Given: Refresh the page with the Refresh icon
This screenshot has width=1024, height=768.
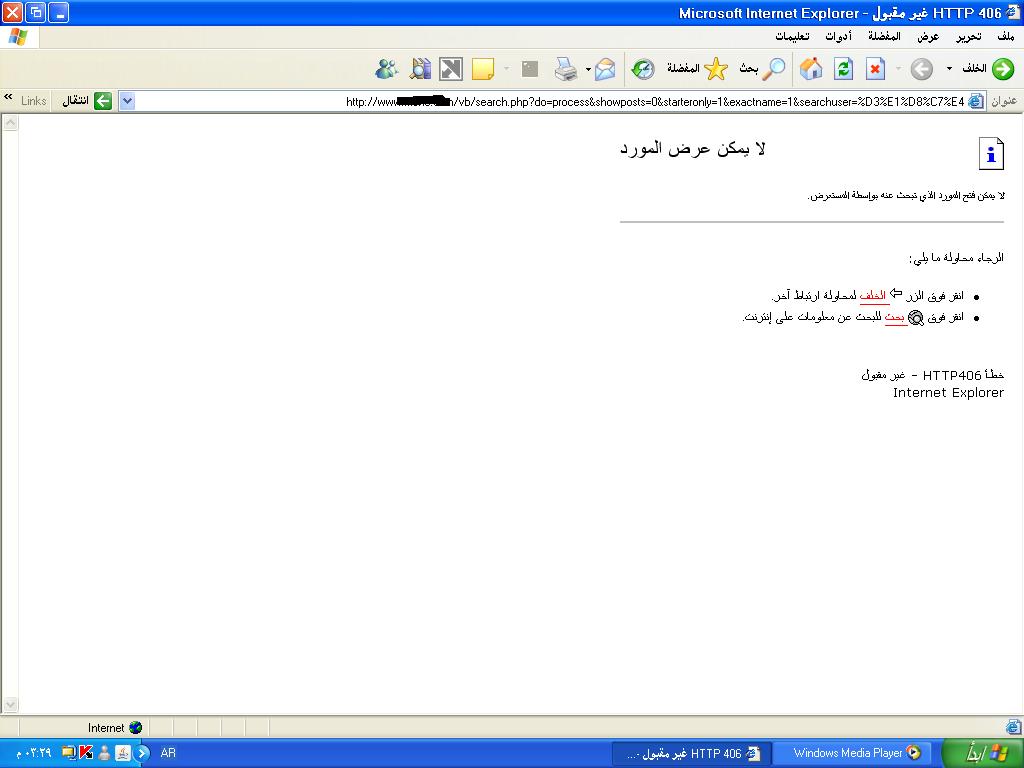Looking at the screenshot, I should click(x=843, y=69).
